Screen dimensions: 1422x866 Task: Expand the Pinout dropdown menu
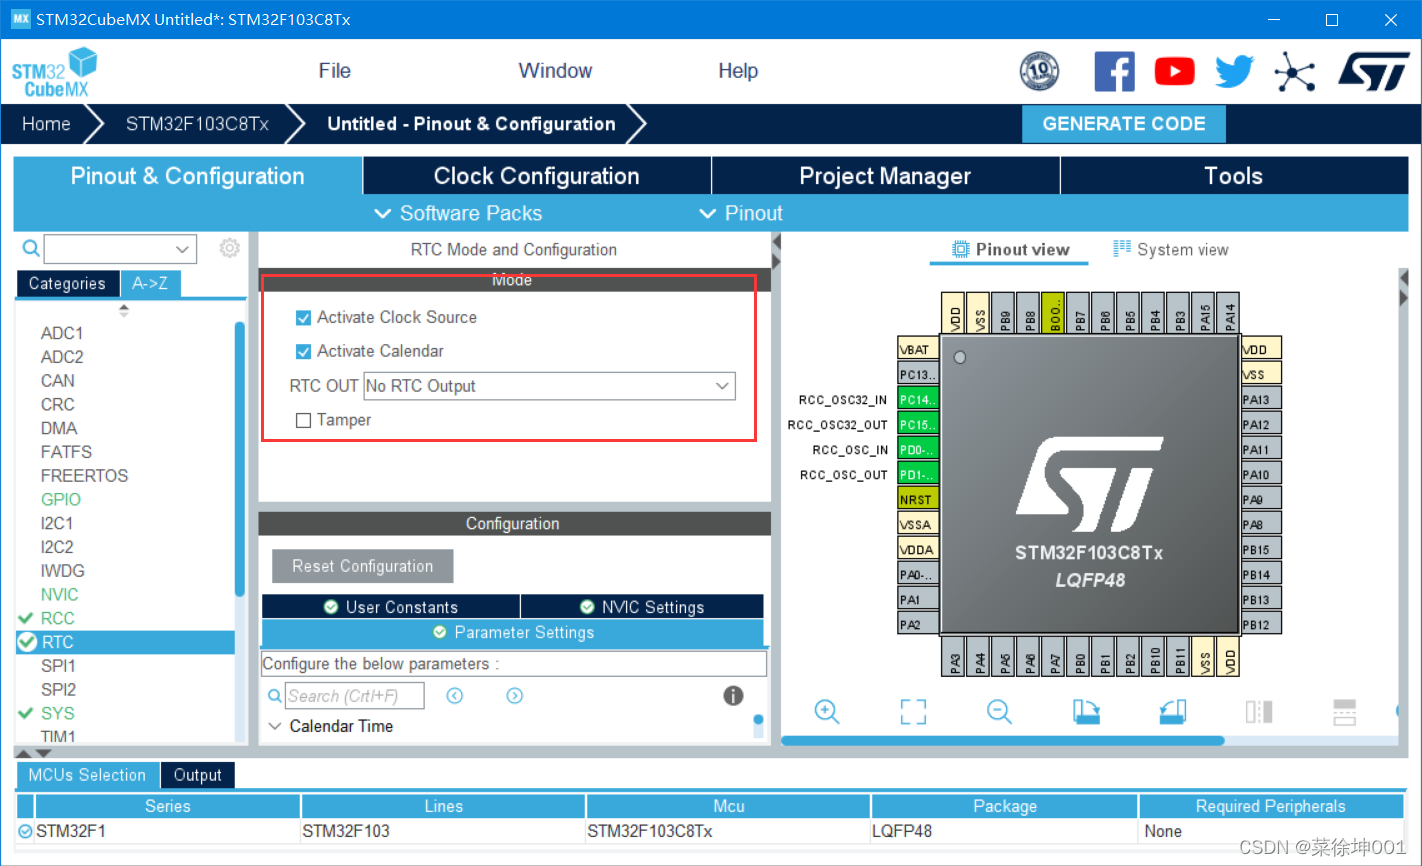tap(741, 213)
